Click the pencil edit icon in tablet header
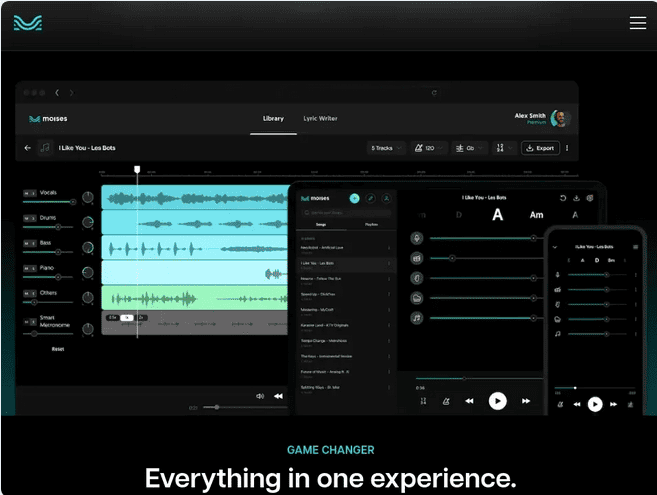 pos(370,198)
